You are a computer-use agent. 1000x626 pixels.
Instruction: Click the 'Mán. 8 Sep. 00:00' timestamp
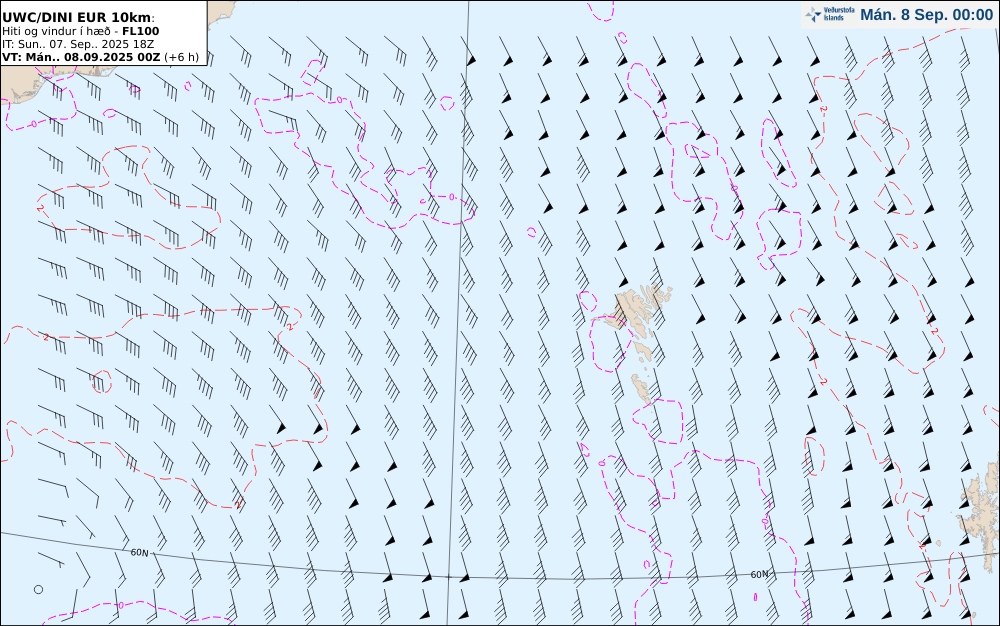pos(926,15)
